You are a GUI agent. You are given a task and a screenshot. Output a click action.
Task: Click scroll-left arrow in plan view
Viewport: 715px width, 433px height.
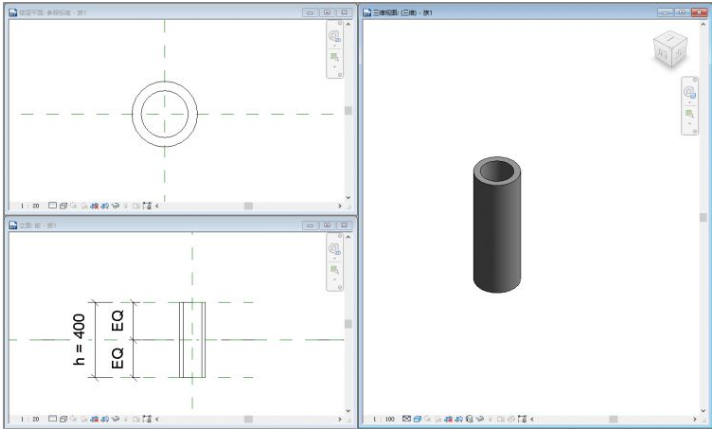(157, 206)
